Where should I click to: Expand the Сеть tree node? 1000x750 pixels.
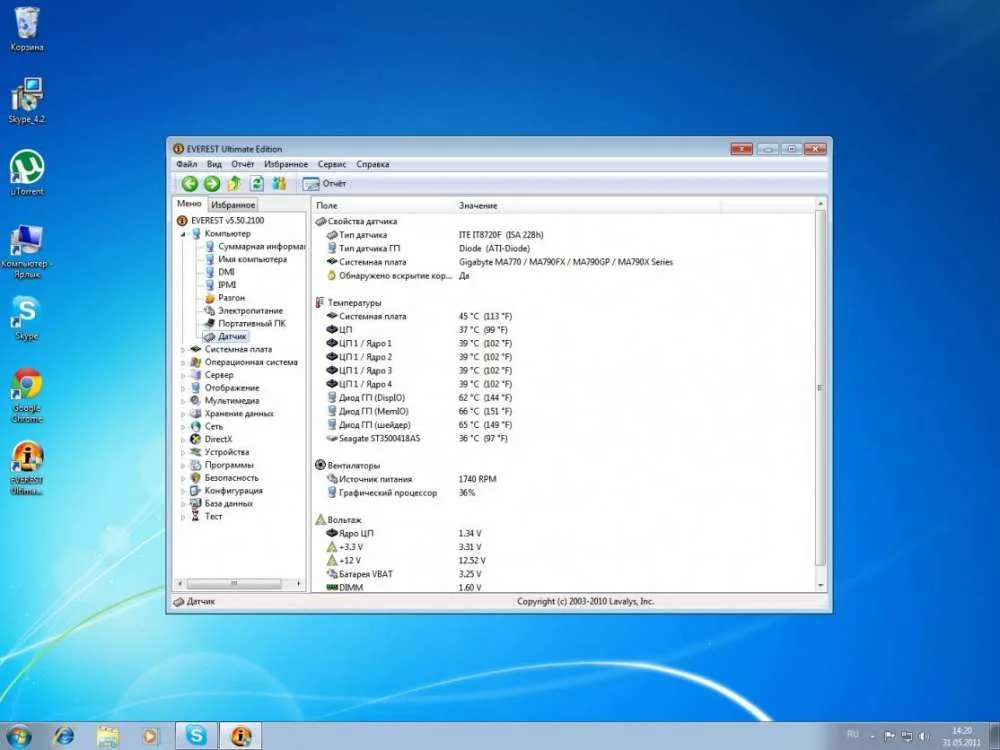click(x=184, y=426)
